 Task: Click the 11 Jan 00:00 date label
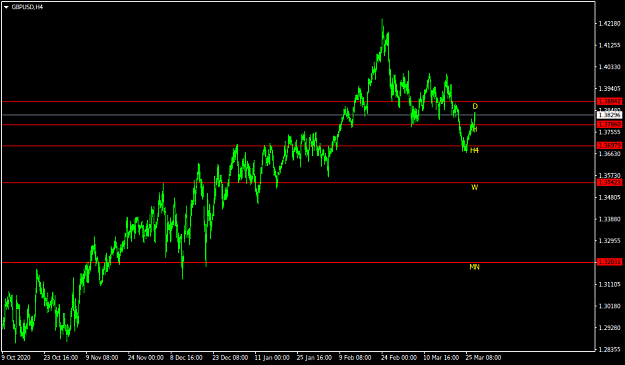(272, 358)
